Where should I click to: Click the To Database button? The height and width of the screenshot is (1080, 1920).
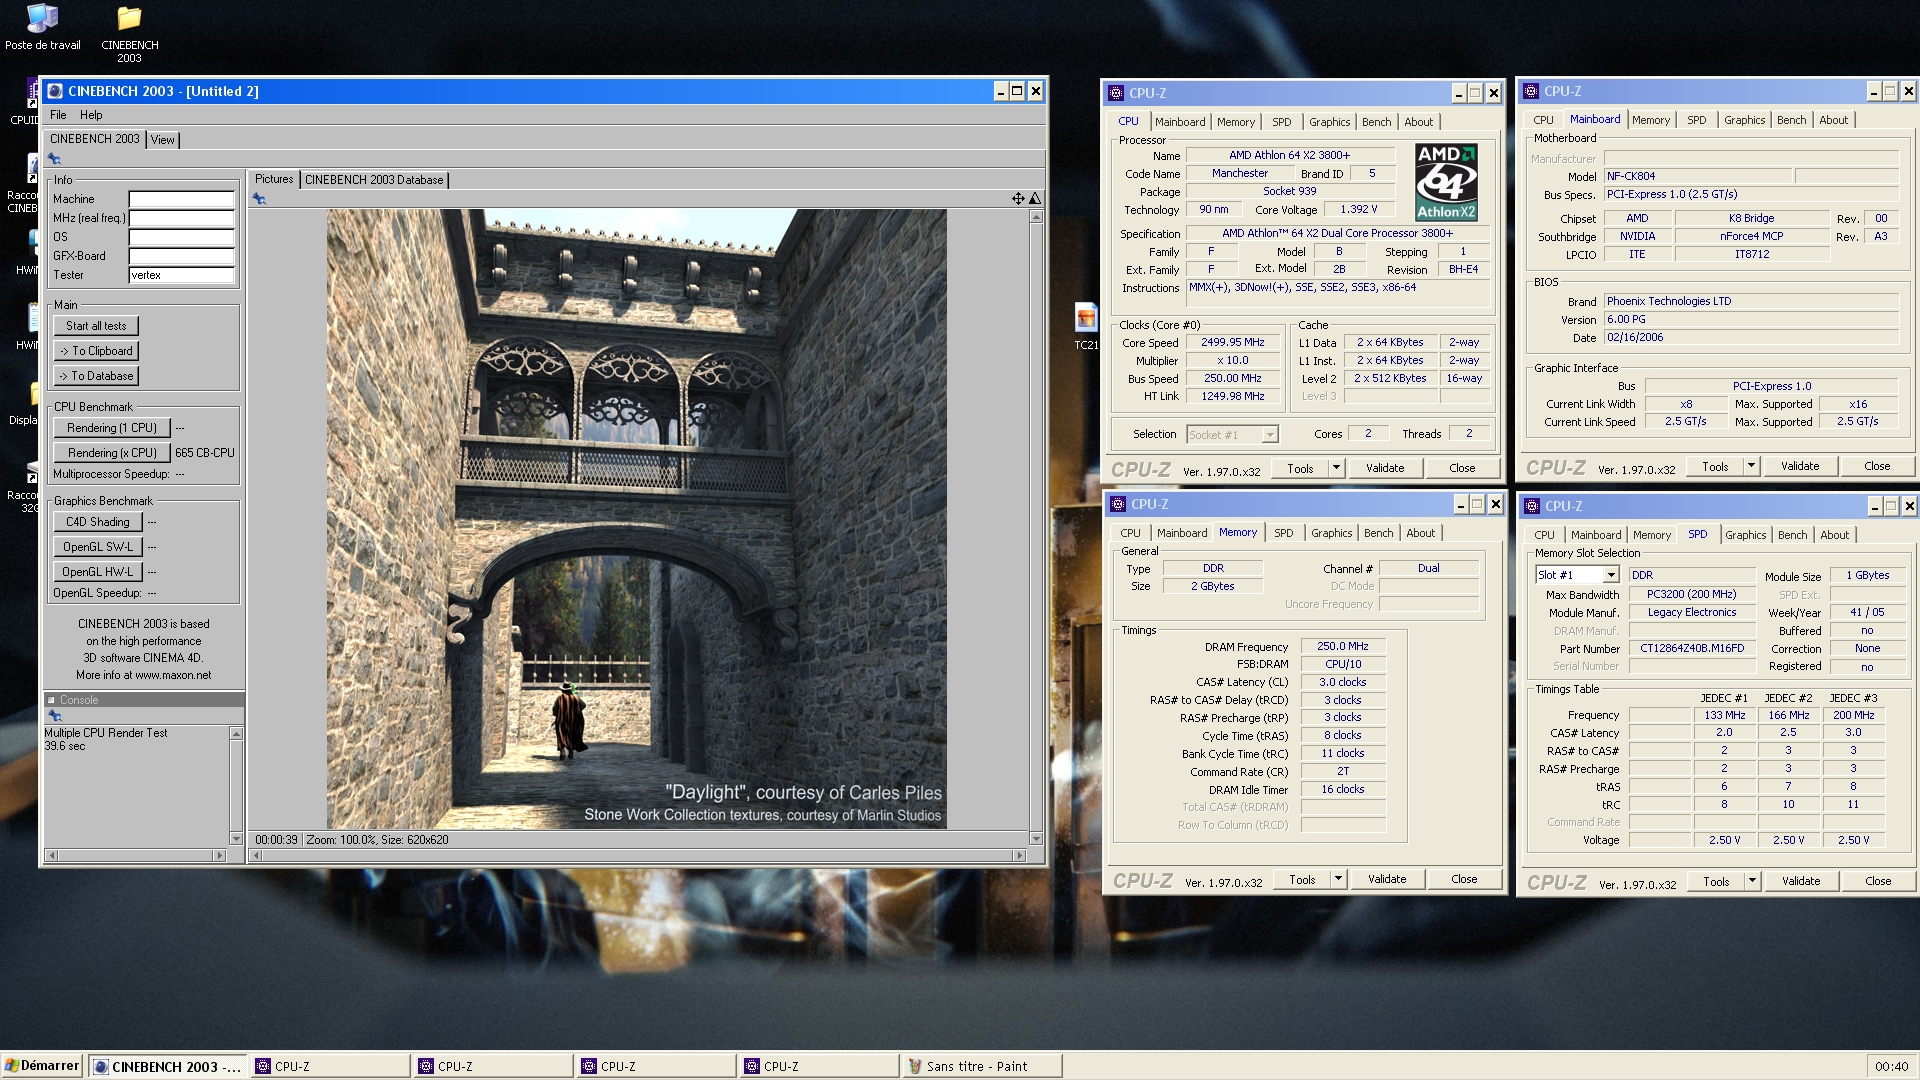coord(96,376)
